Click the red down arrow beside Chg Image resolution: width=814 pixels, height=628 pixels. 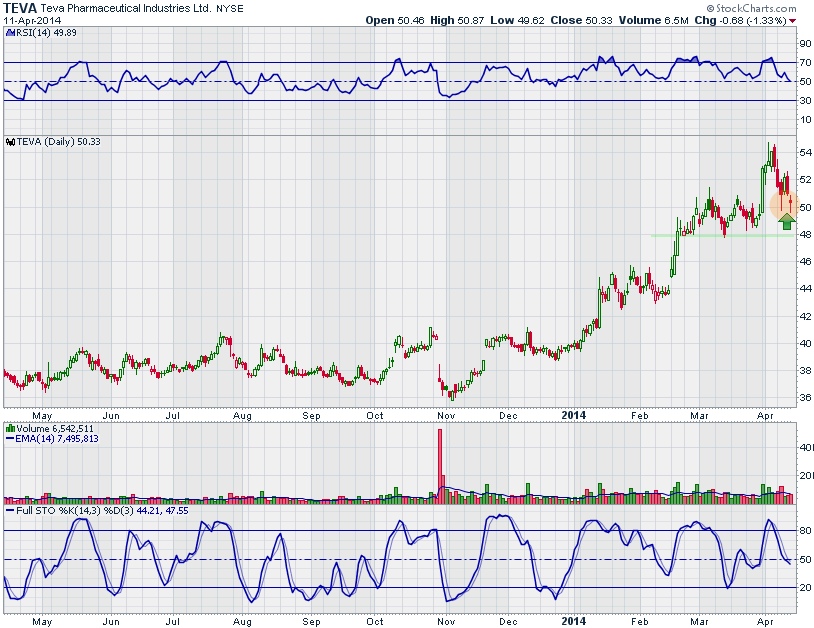pos(792,20)
